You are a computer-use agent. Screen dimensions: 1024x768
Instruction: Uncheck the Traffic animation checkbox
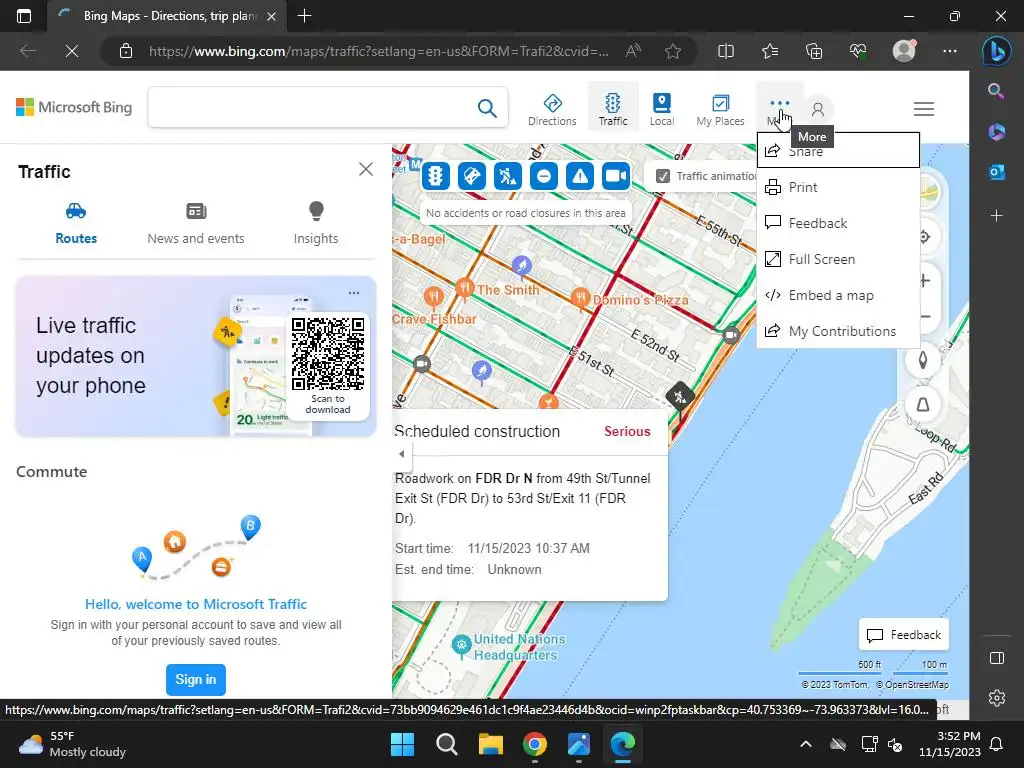tap(662, 176)
